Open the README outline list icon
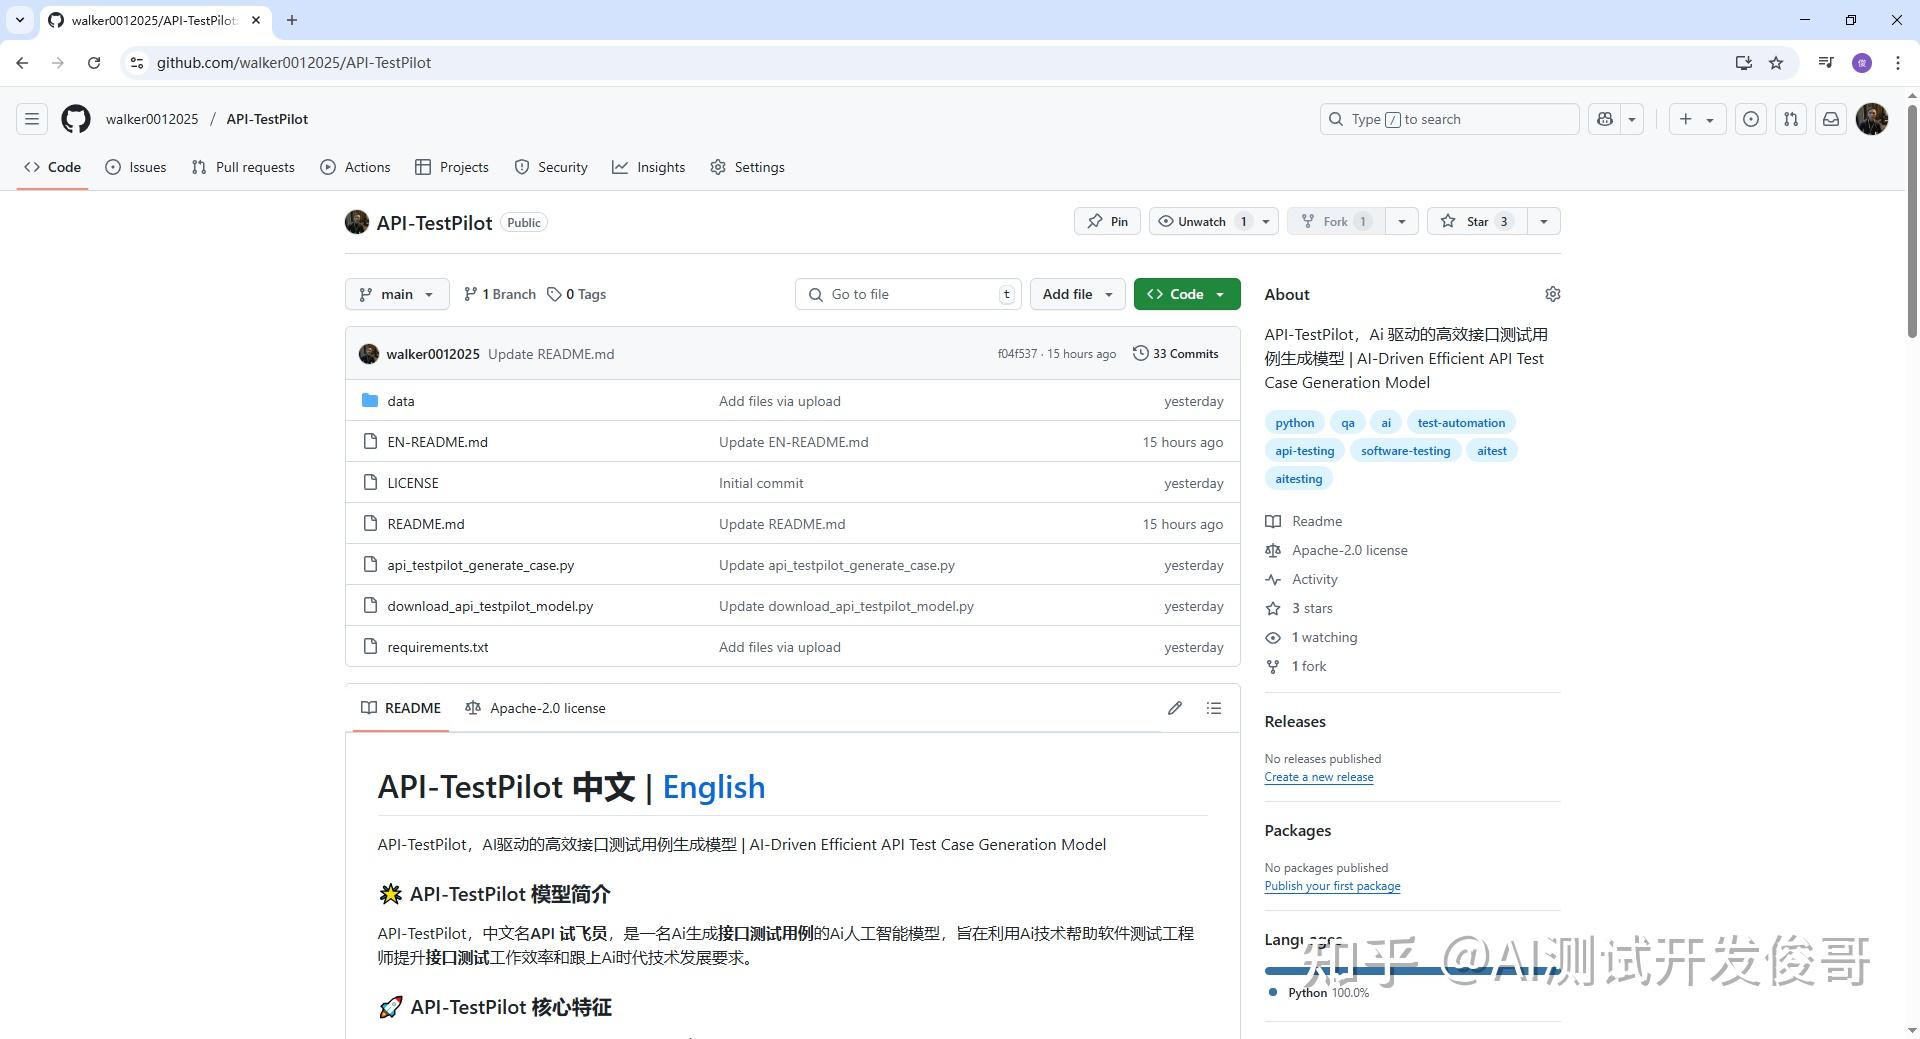The width and height of the screenshot is (1920, 1039). (x=1214, y=708)
